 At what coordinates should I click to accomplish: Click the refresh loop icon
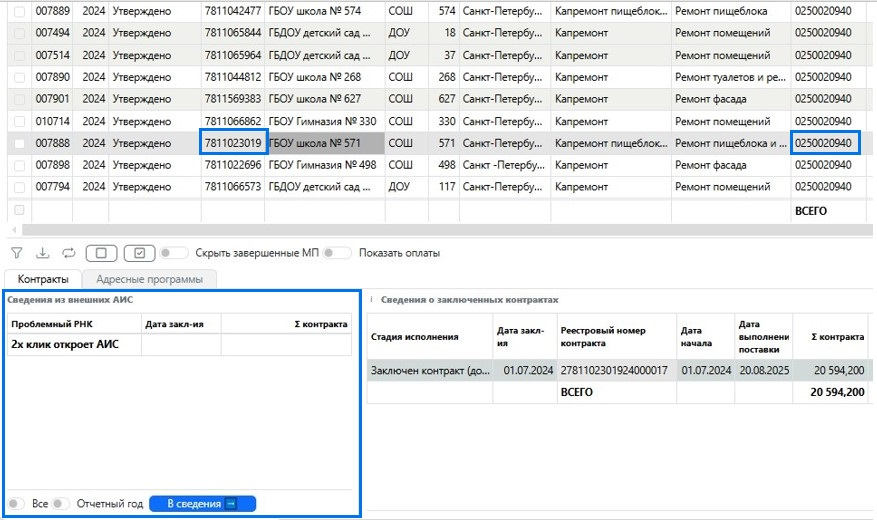coord(69,253)
